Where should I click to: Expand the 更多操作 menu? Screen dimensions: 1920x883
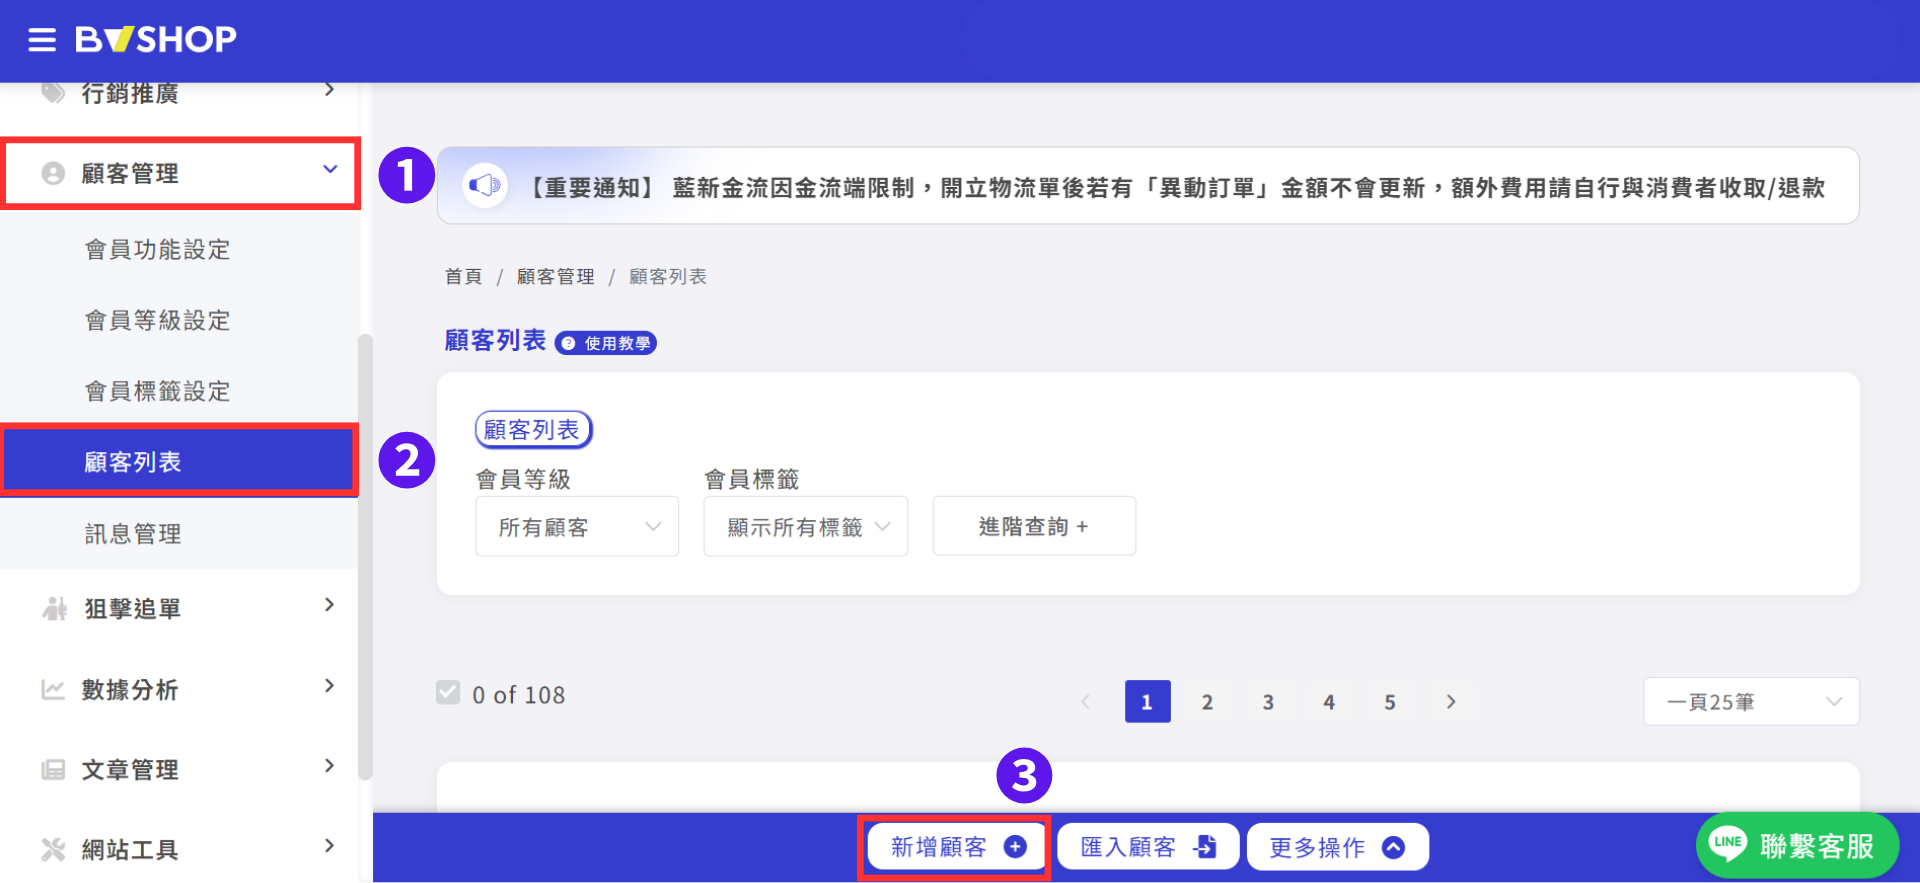pyautogui.click(x=1337, y=847)
